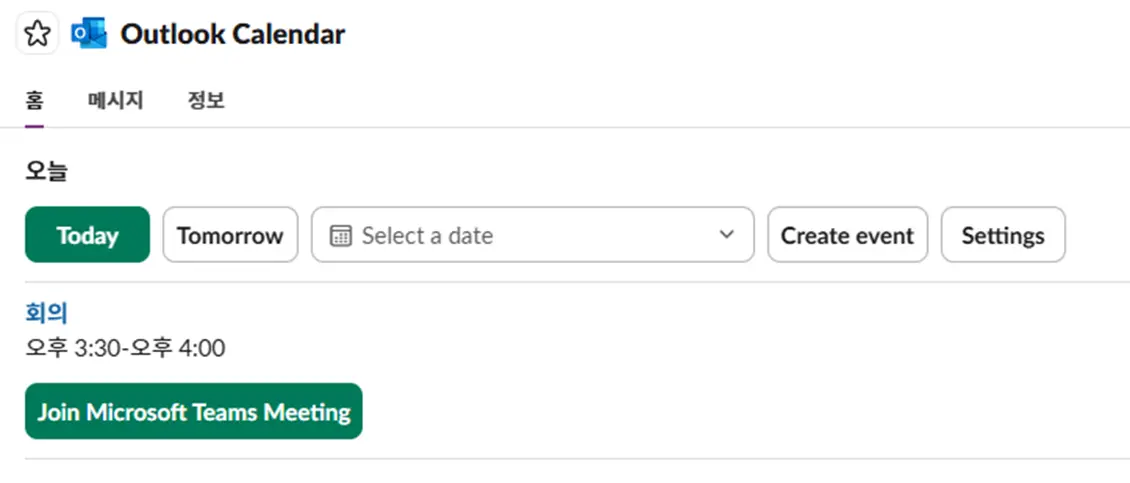Go to the 정보 tab

point(206,100)
